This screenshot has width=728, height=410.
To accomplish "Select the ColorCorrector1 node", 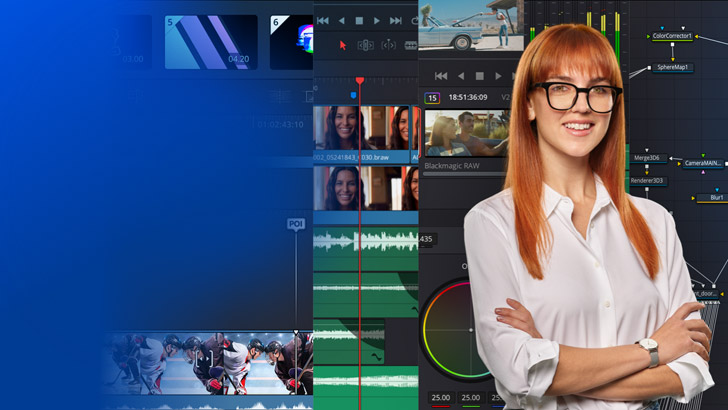I will click(x=672, y=36).
